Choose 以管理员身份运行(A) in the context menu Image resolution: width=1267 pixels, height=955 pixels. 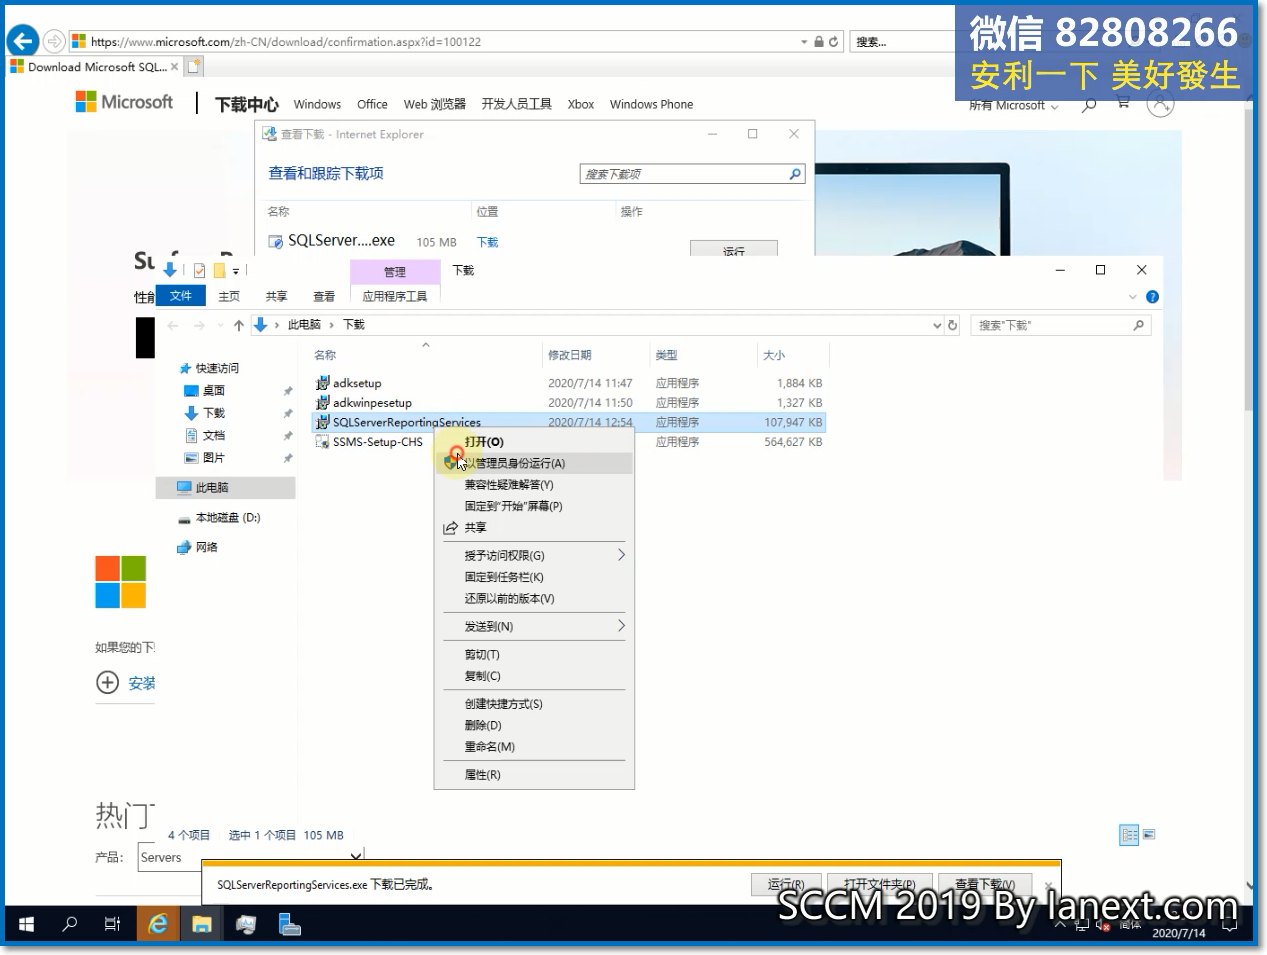534,463
